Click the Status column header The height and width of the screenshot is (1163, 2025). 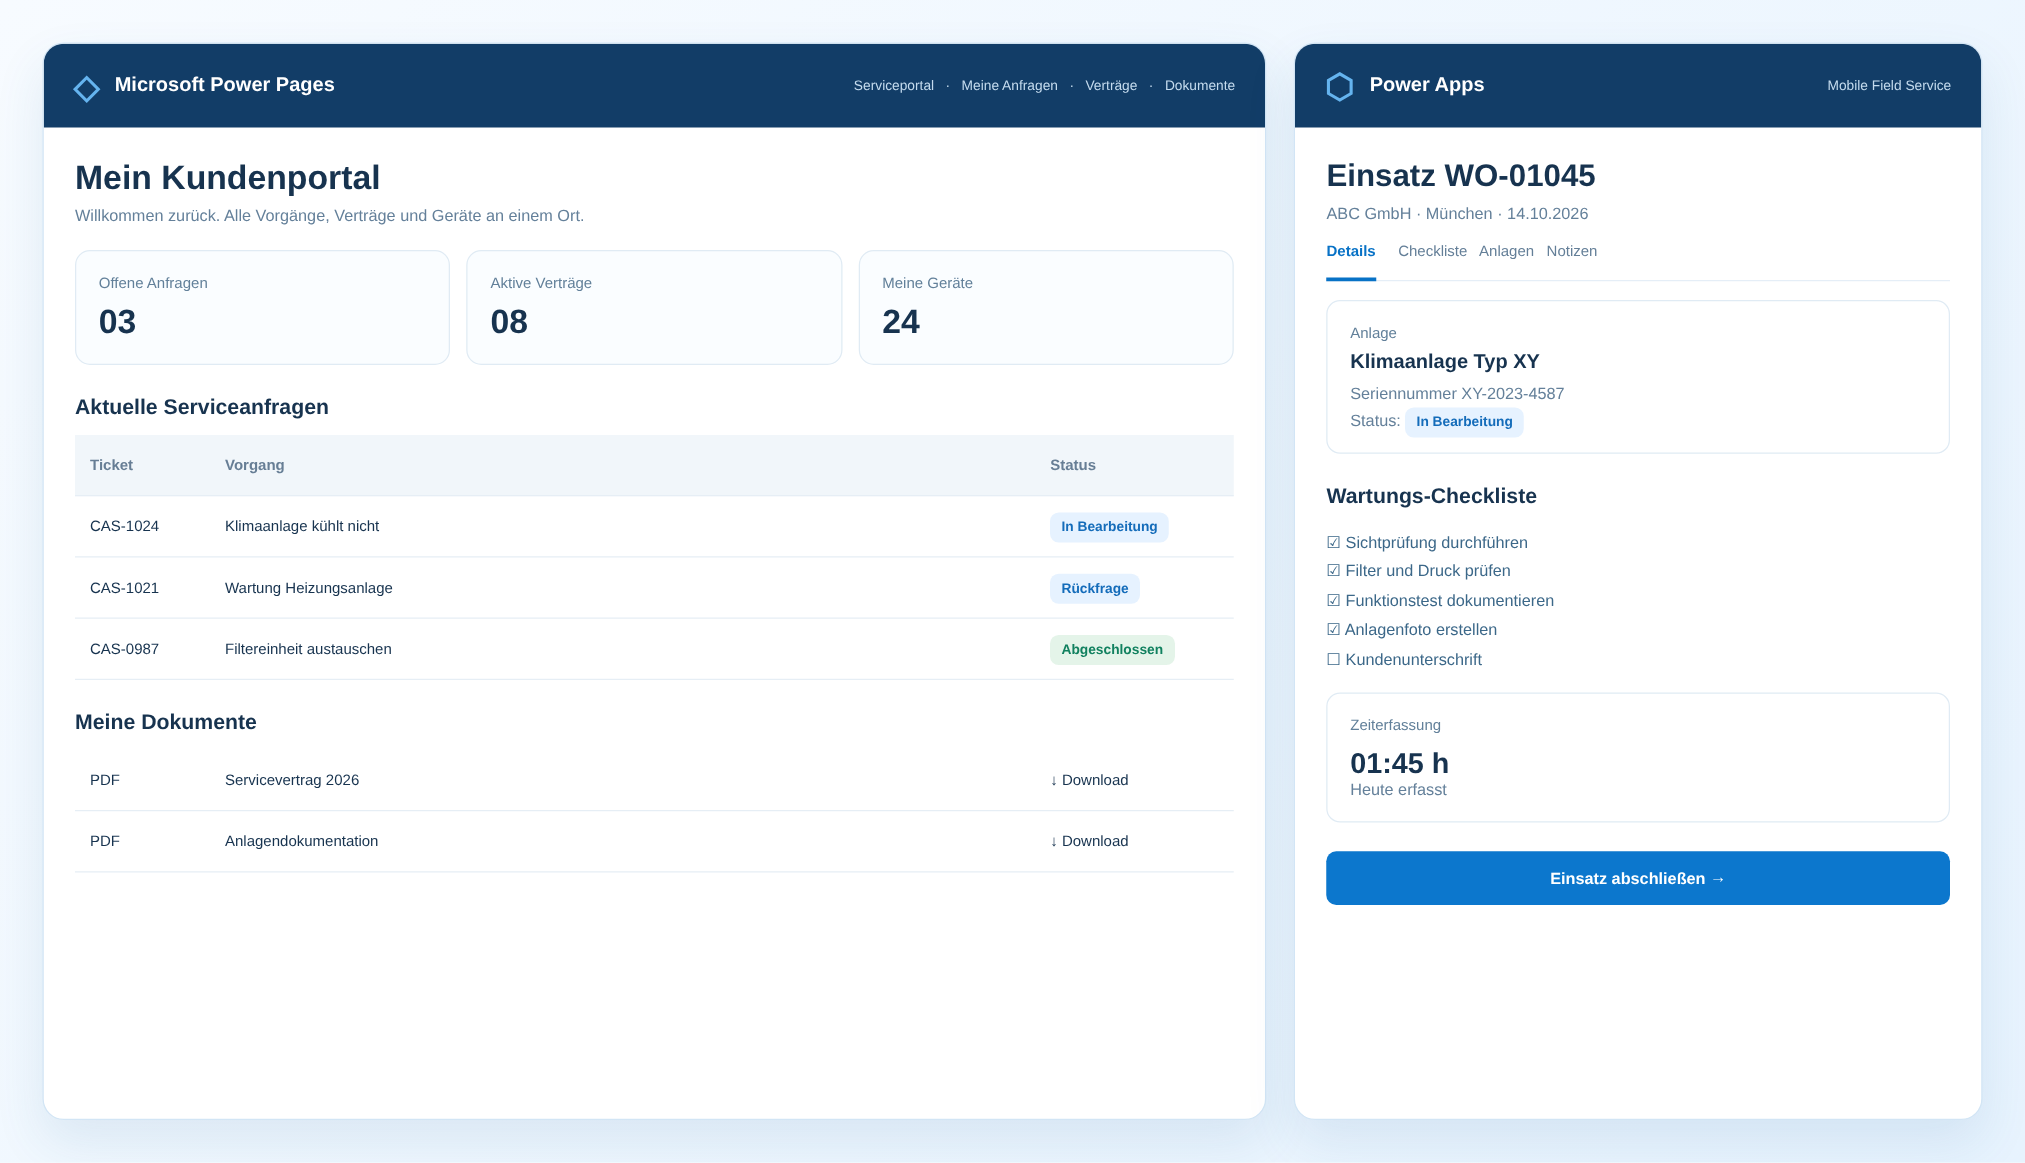1072,465
